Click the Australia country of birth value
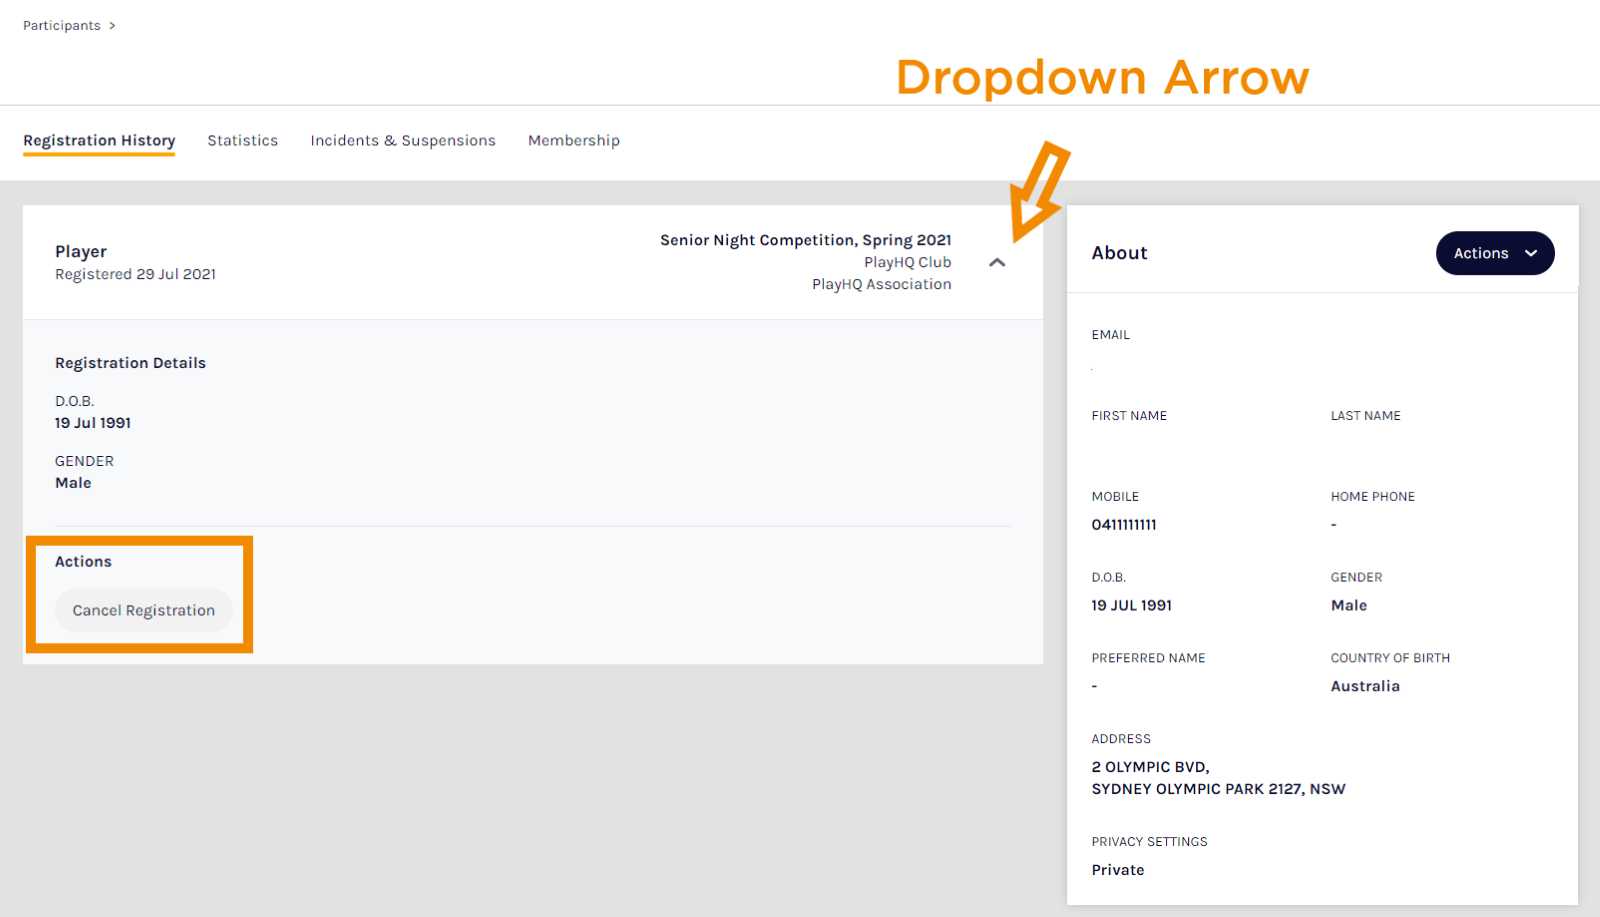The width and height of the screenshot is (1600, 917). click(x=1364, y=686)
